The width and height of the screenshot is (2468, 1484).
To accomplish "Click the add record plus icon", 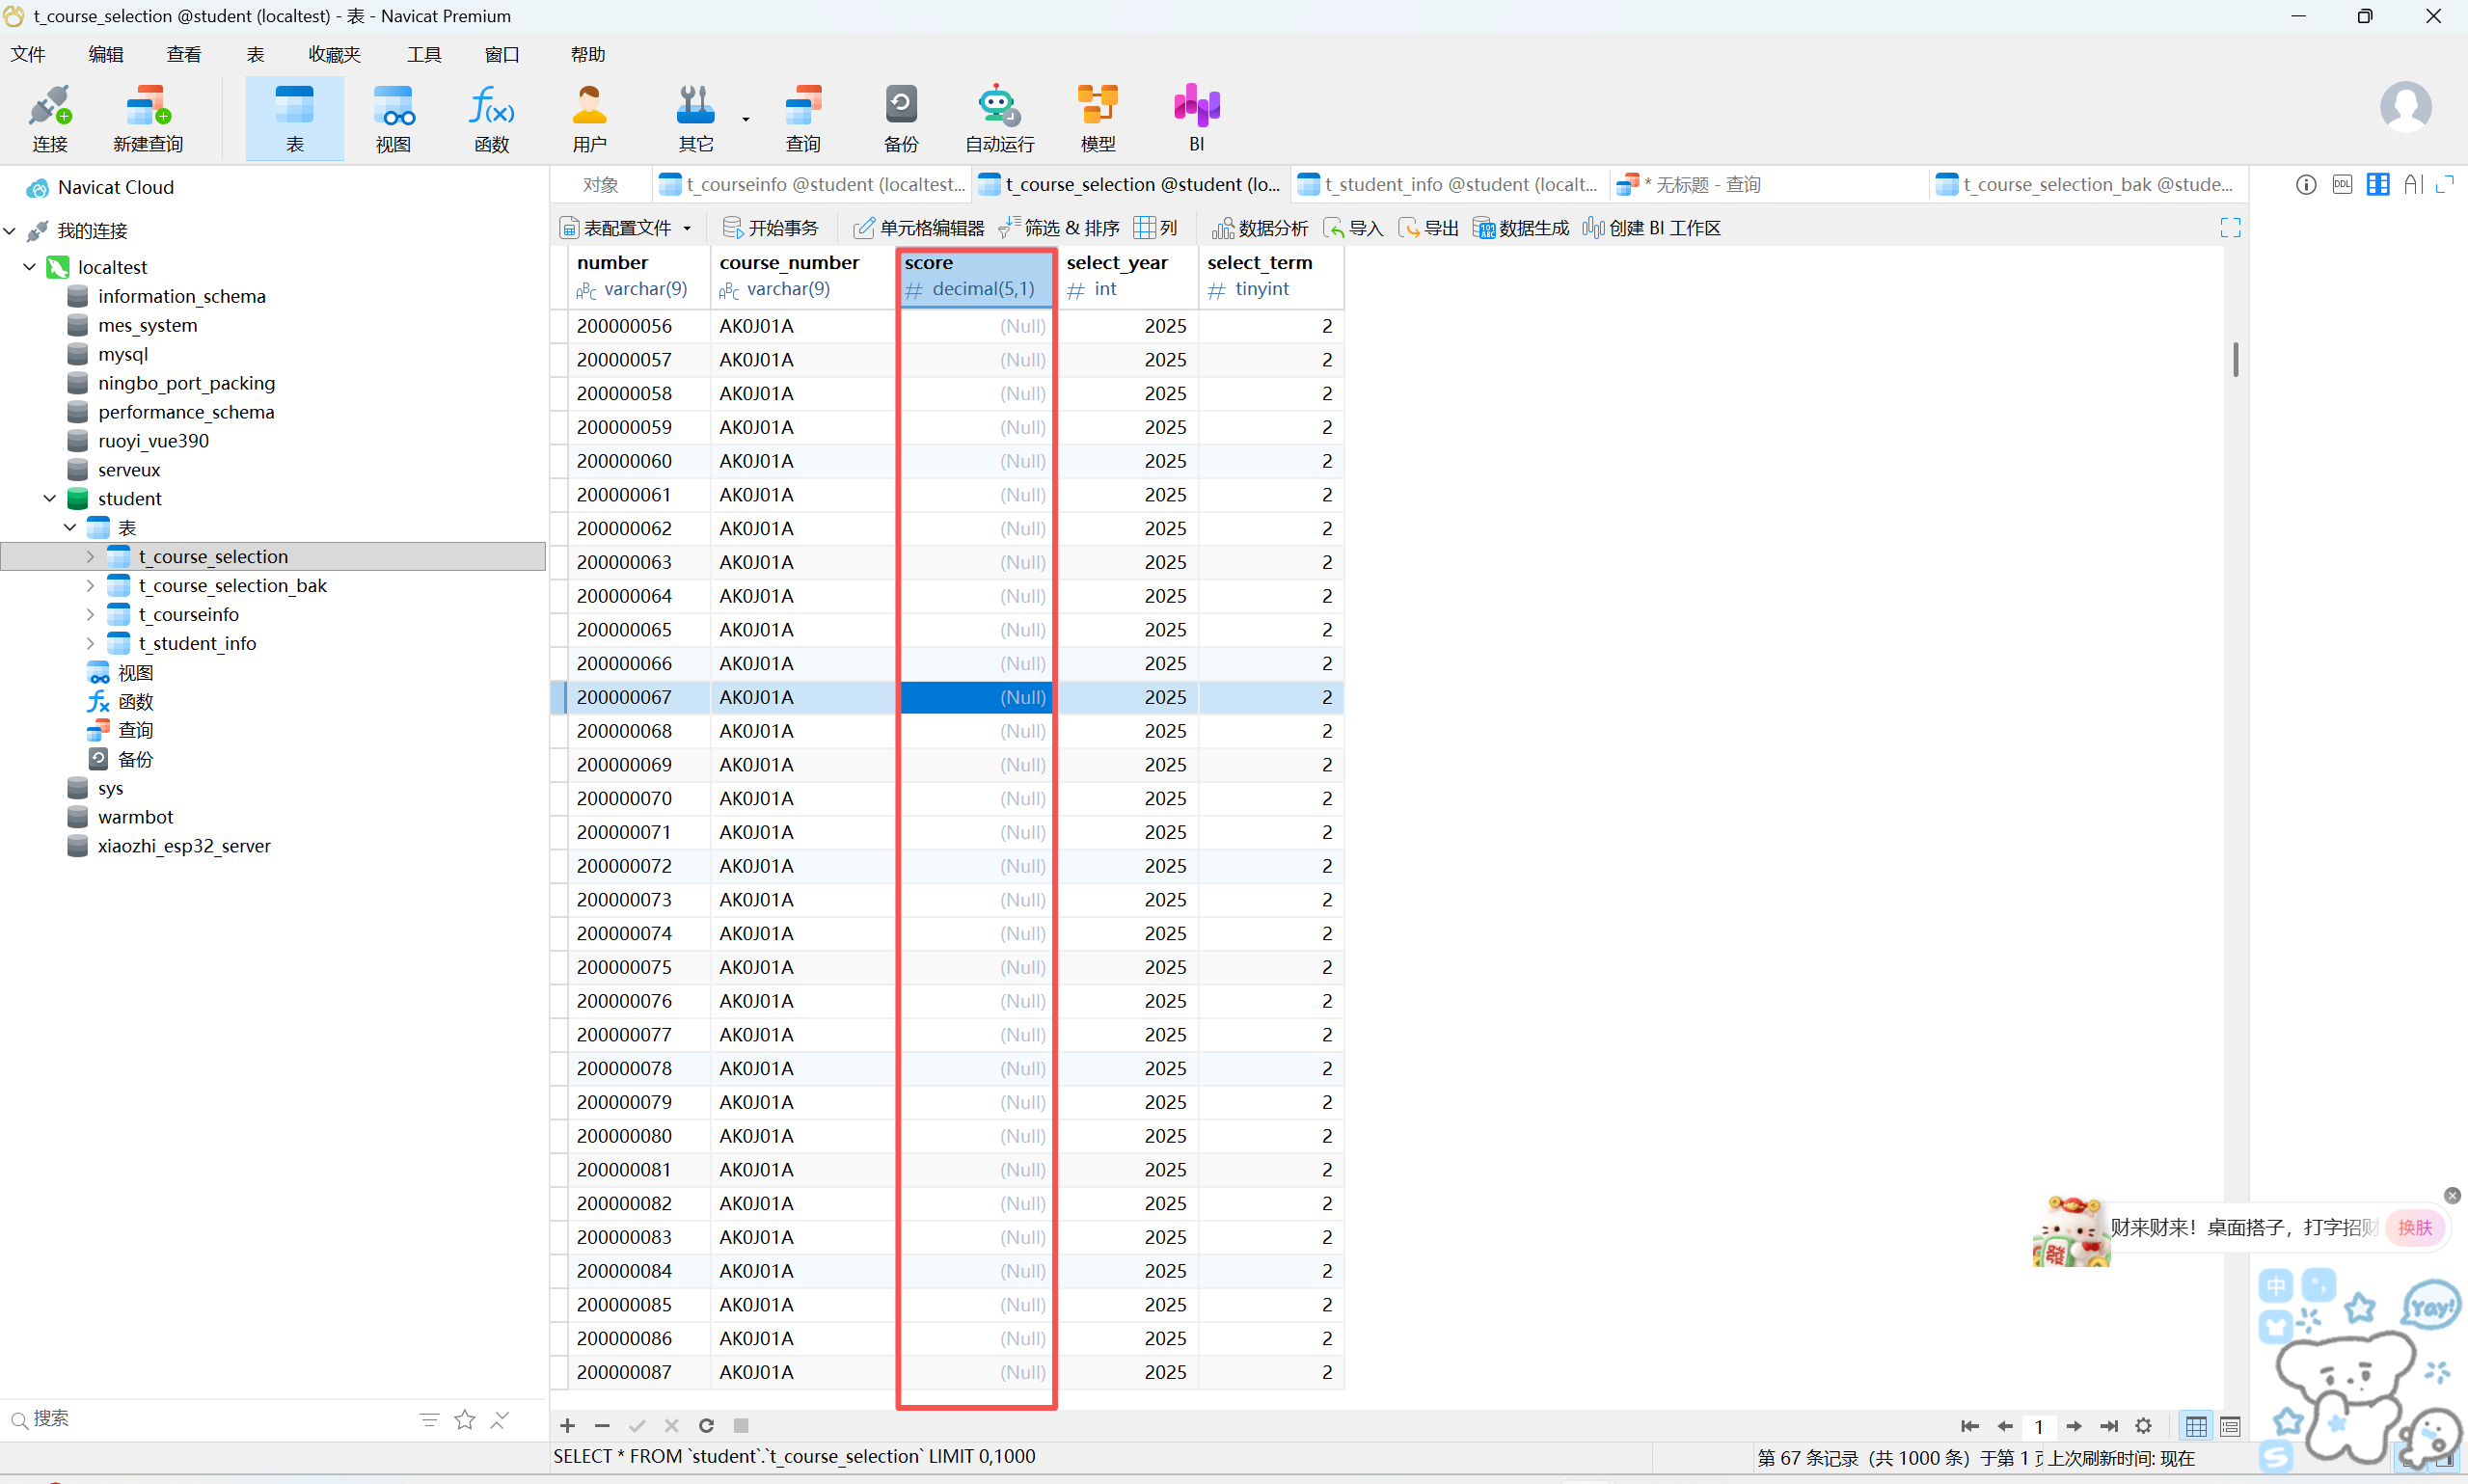I will (567, 1426).
